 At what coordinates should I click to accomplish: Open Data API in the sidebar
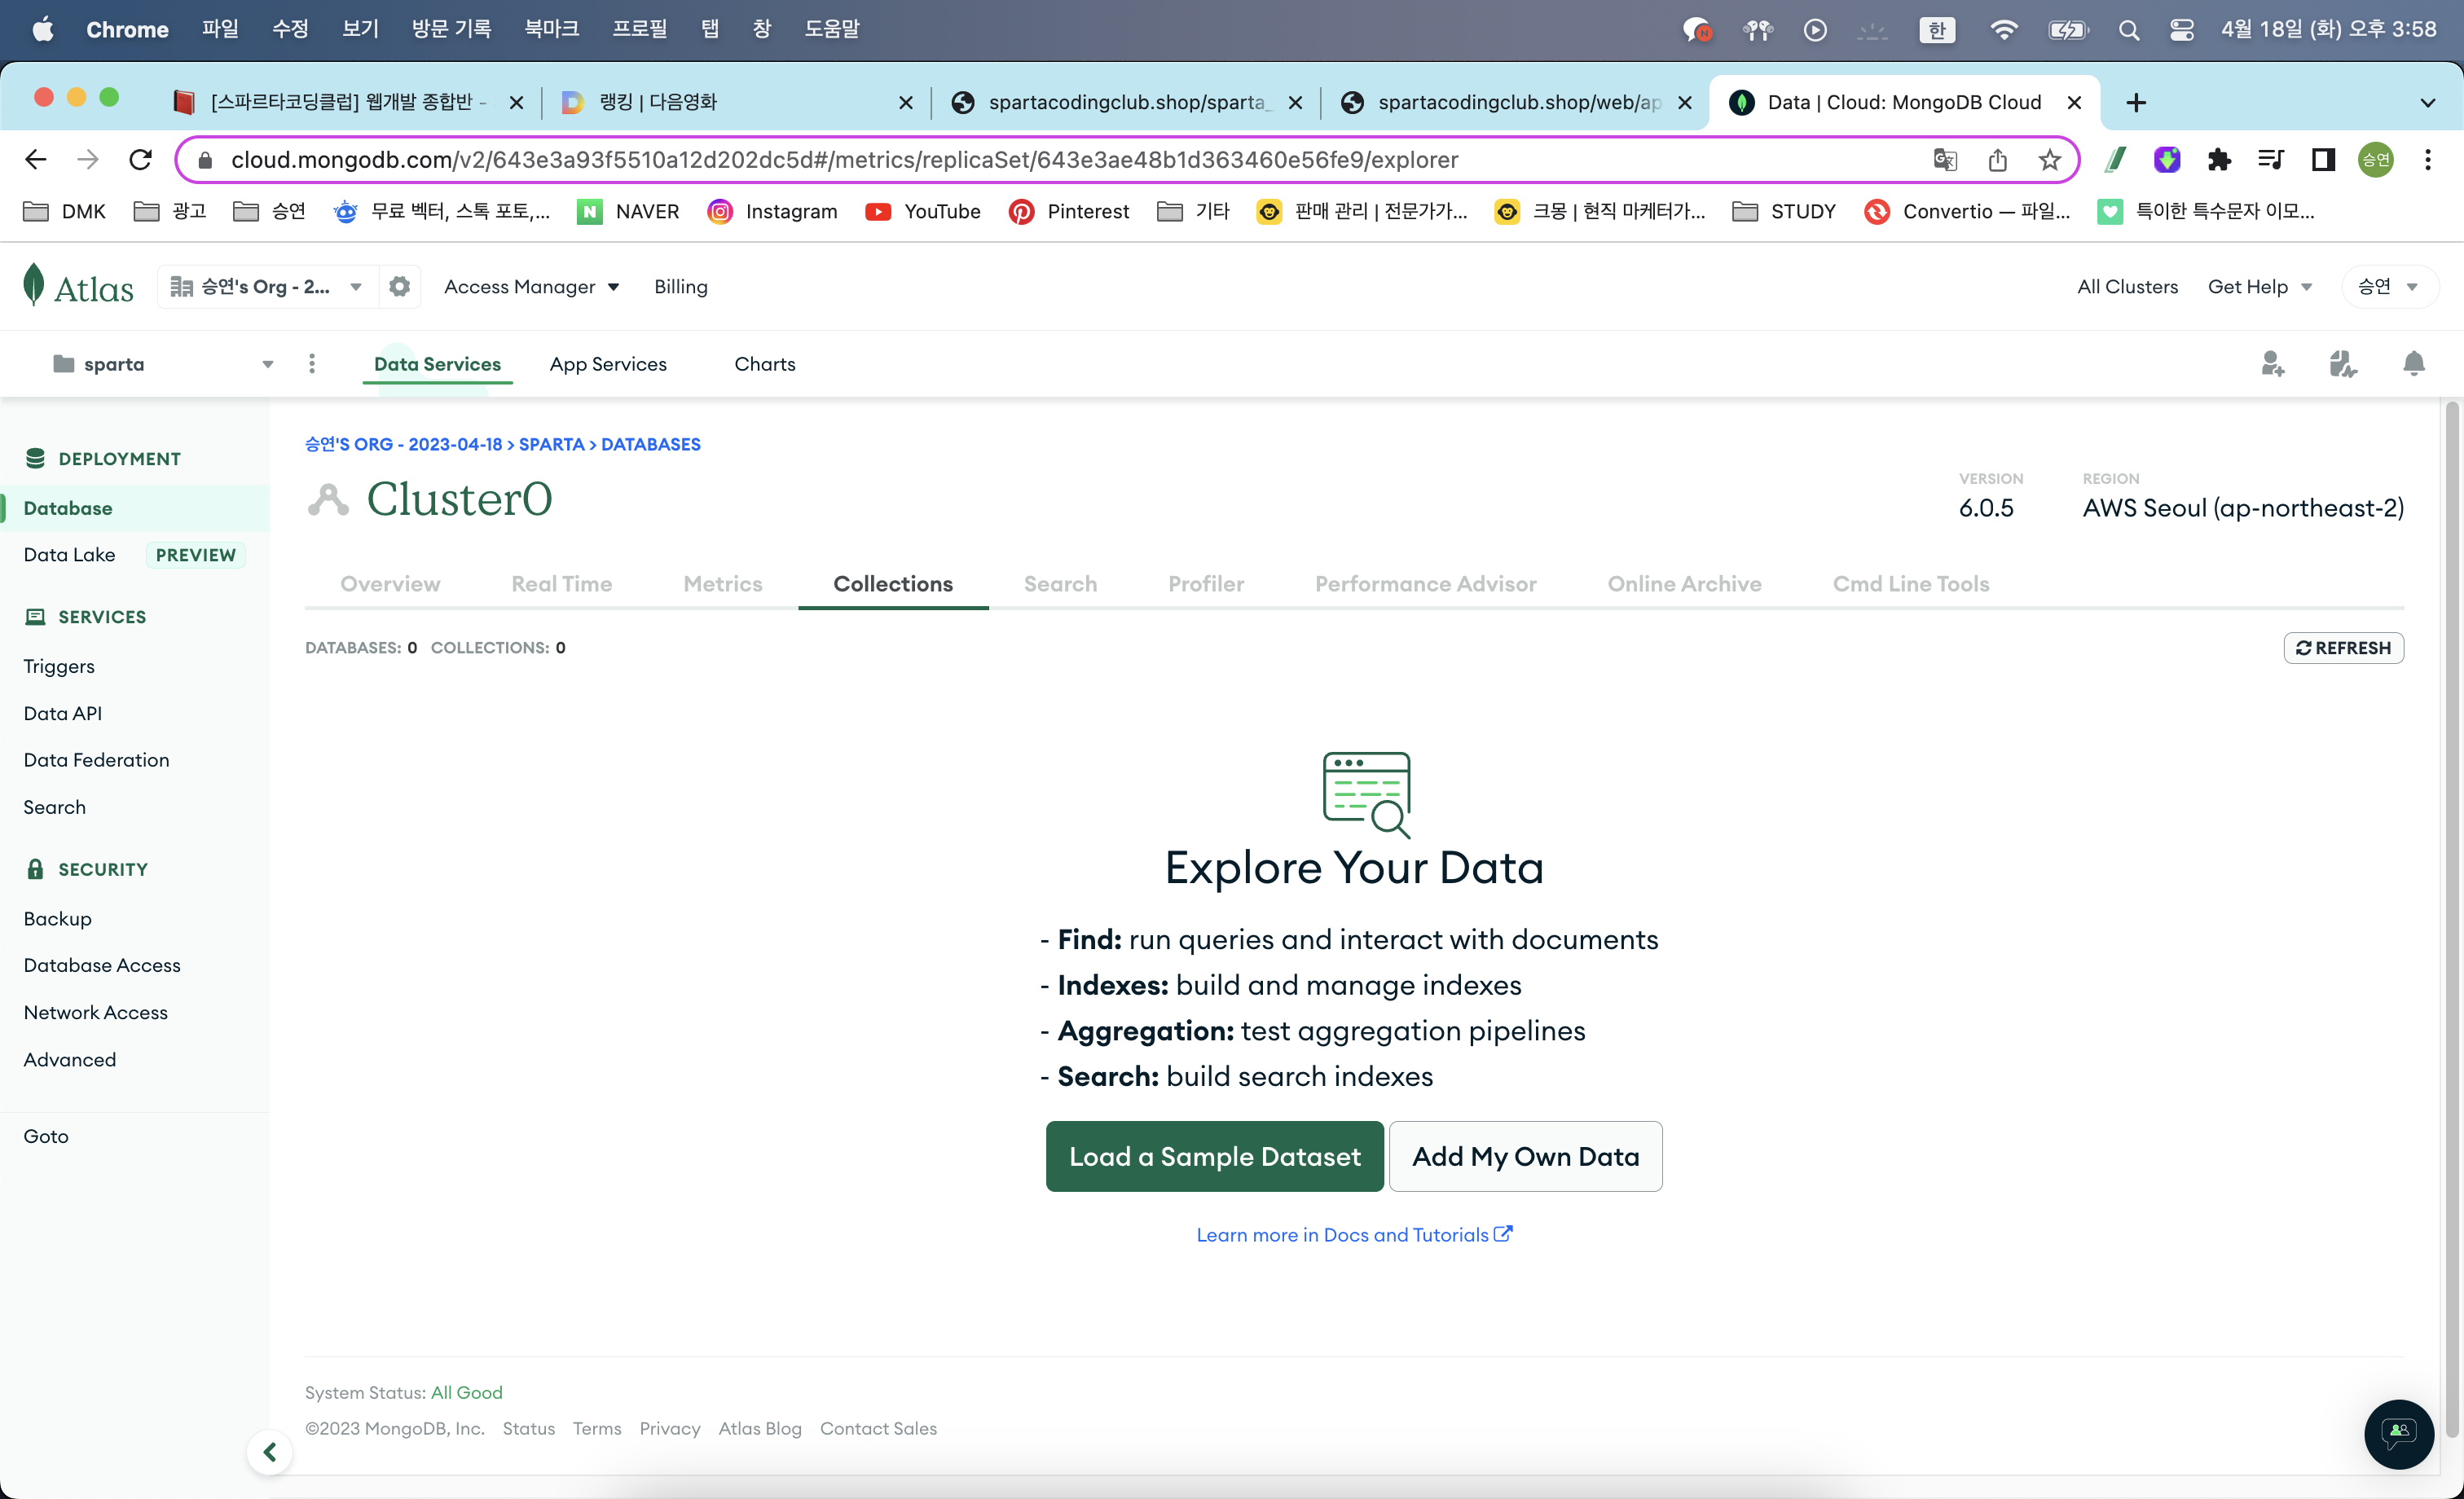[63, 714]
